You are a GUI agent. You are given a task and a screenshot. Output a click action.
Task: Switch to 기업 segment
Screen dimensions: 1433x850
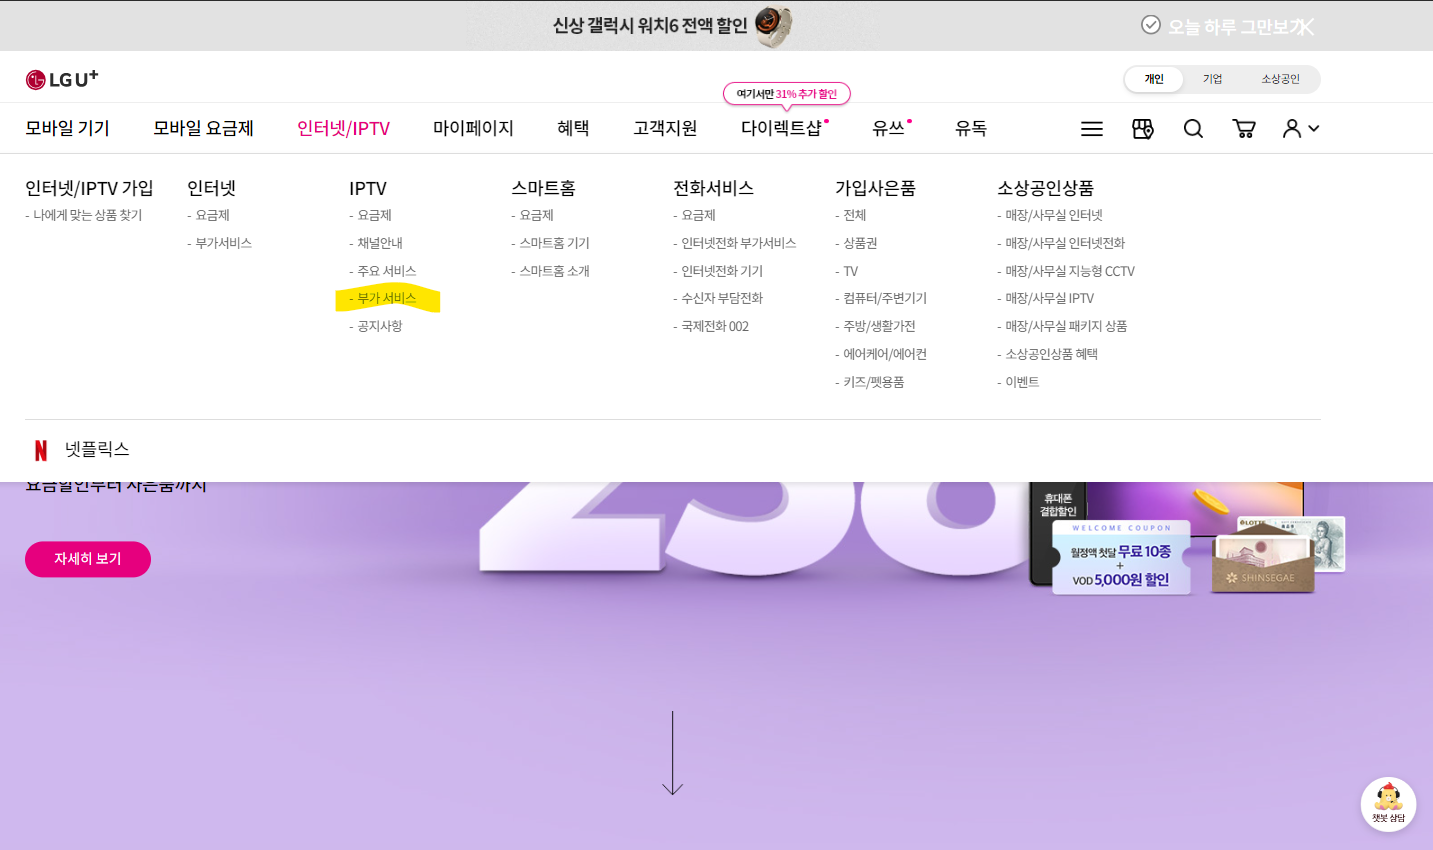coord(1212,79)
